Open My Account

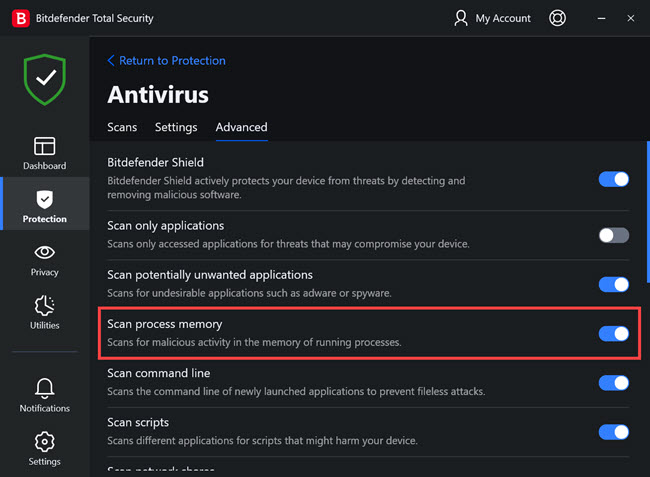(493, 18)
